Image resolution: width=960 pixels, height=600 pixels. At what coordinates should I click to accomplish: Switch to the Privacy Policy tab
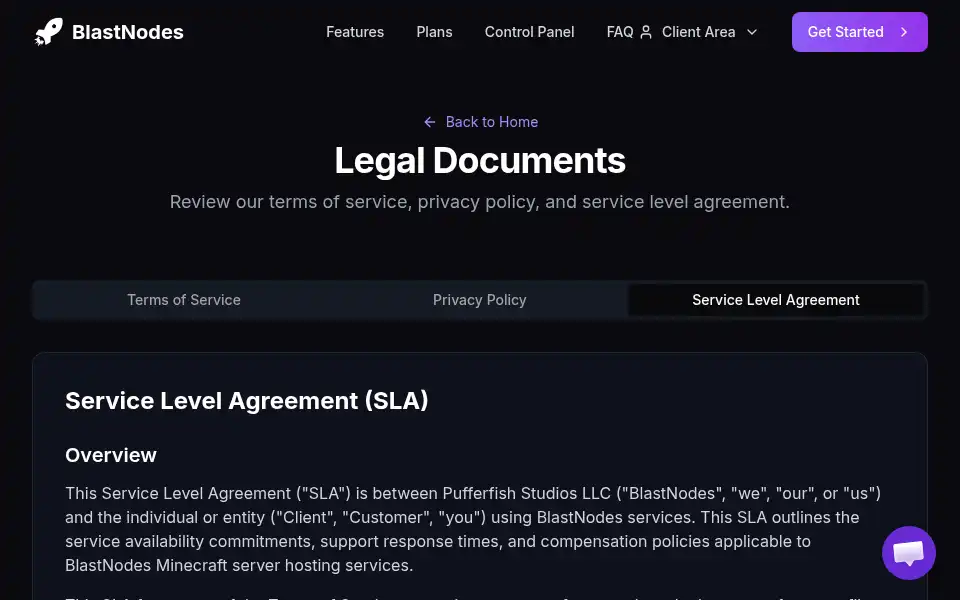479,300
